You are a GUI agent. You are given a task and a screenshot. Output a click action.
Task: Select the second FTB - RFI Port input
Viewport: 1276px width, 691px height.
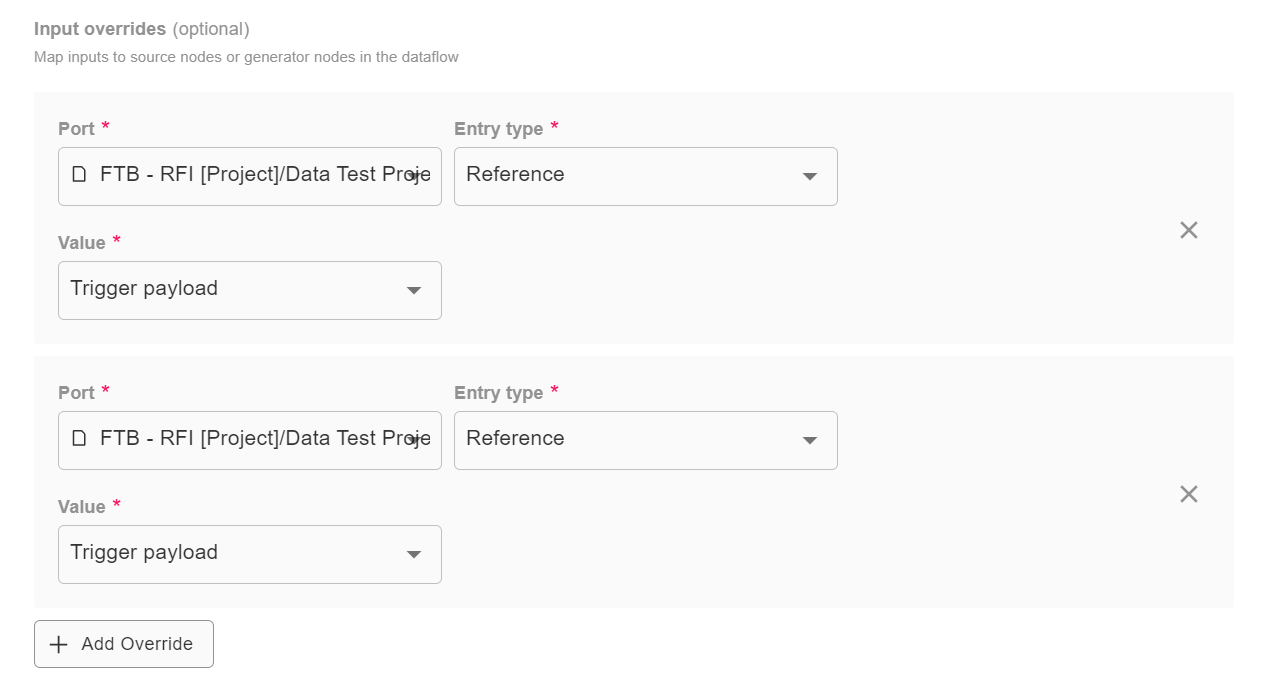tap(250, 440)
